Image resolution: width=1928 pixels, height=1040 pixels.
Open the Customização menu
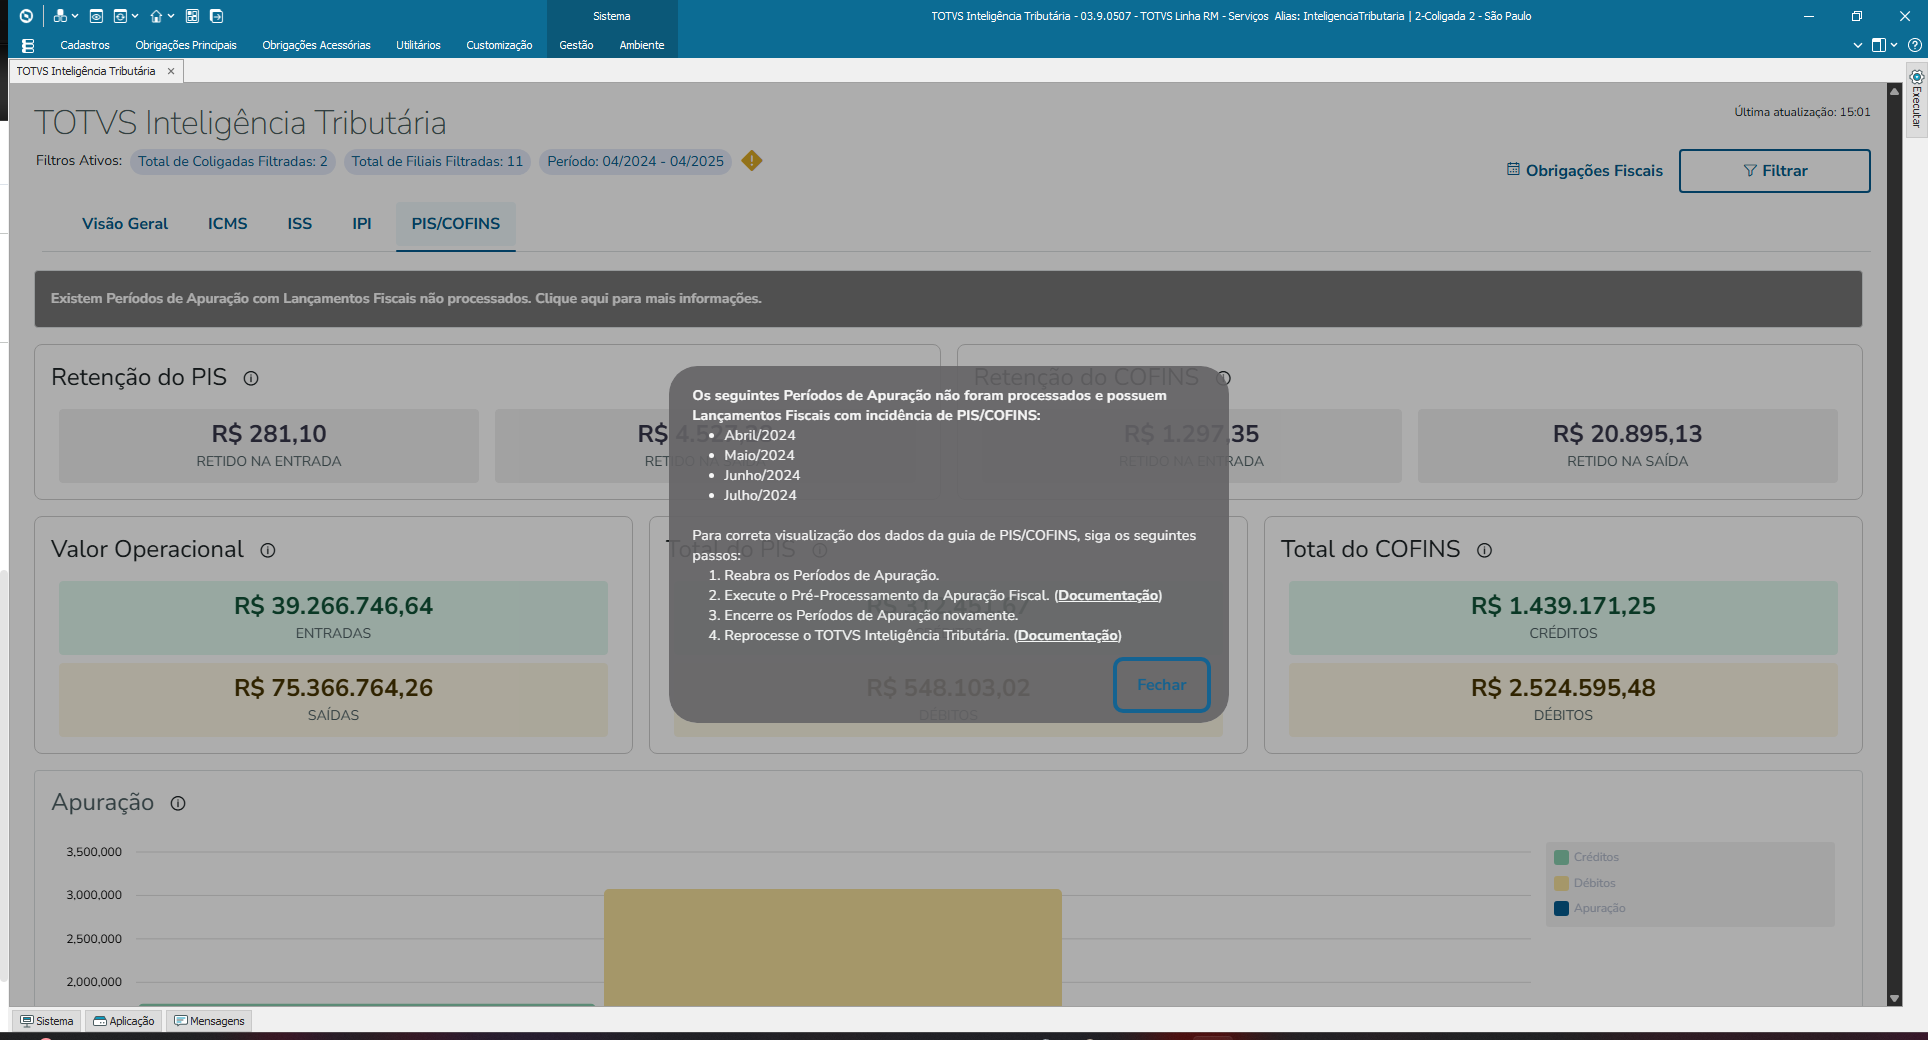tap(499, 45)
